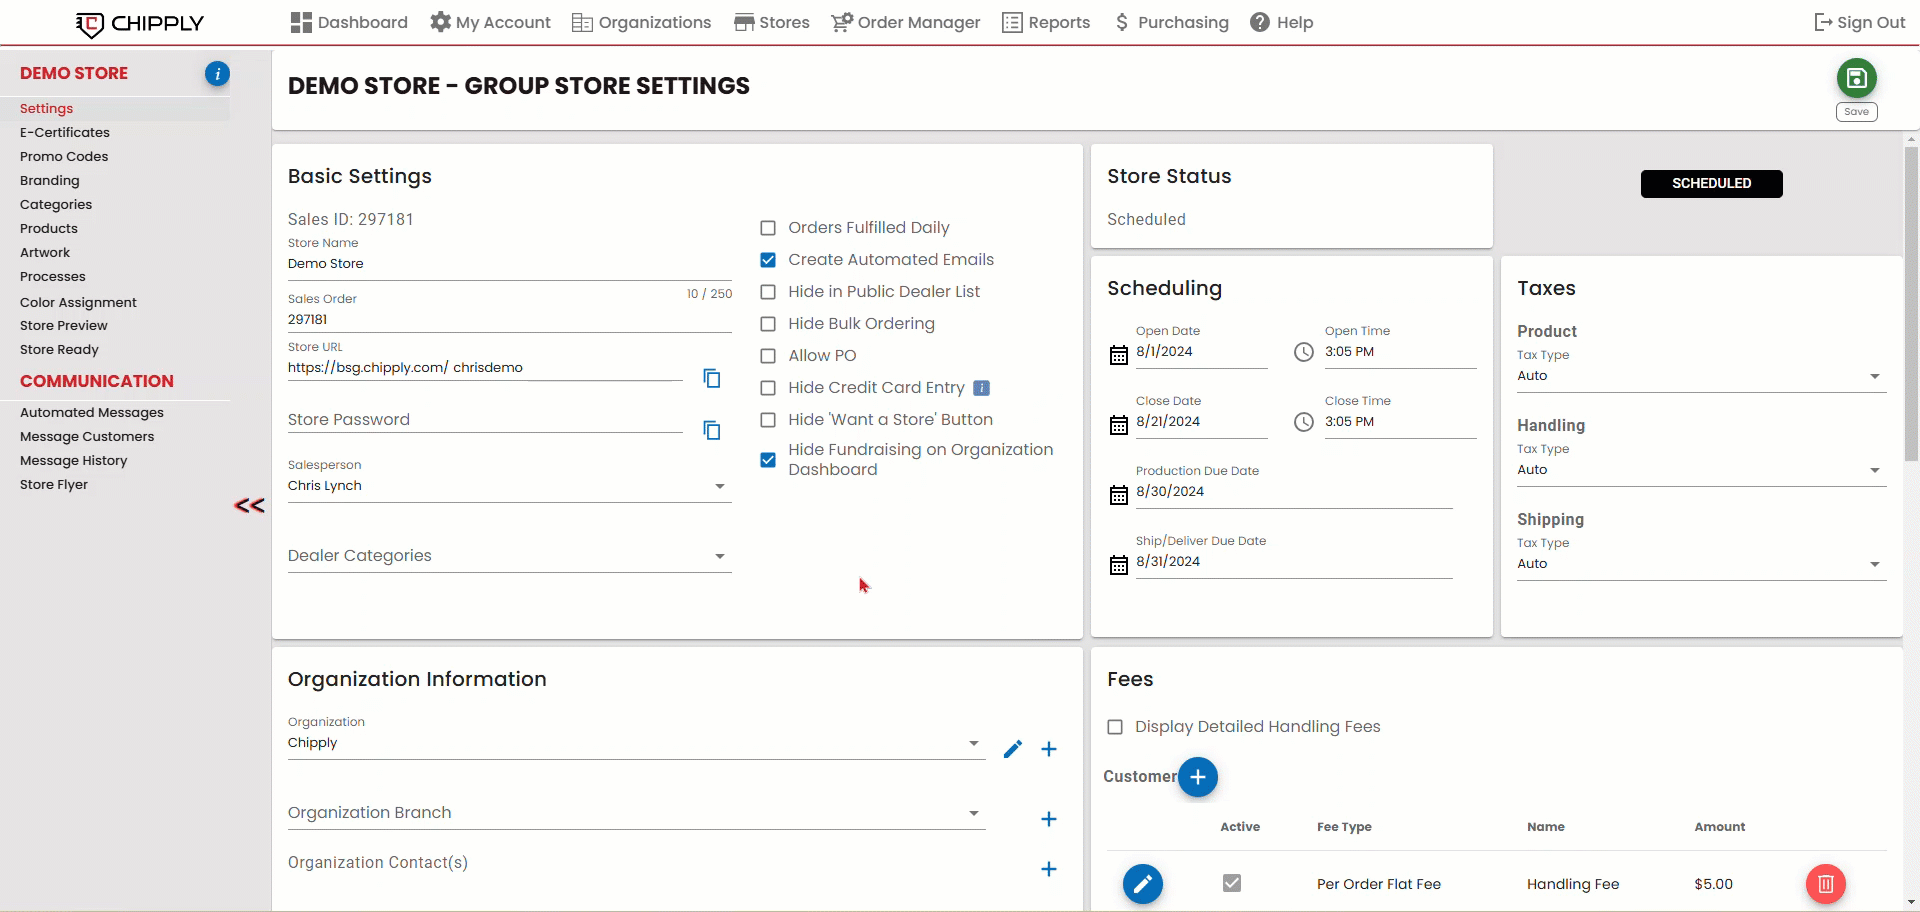The width and height of the screenshot is (1920, 912).
Task: Uncheck Create Automated Emails
Action: (x=768, y=260)
